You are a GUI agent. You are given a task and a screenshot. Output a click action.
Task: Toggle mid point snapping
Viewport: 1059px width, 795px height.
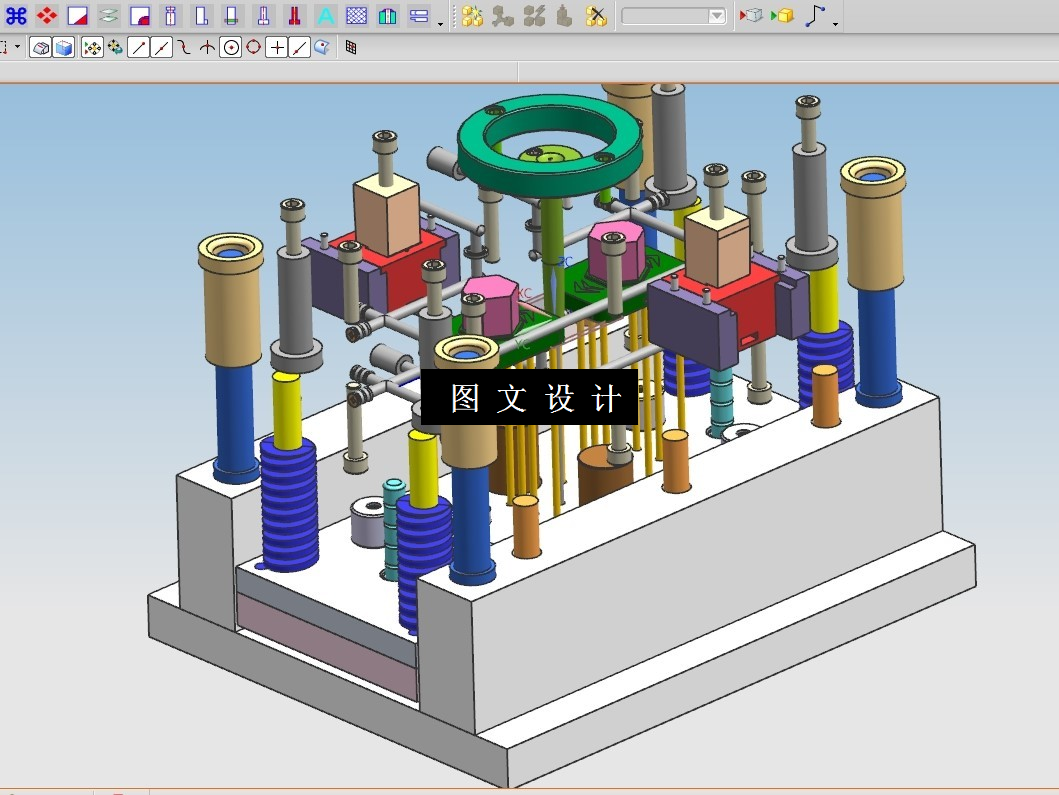[161, 47]
